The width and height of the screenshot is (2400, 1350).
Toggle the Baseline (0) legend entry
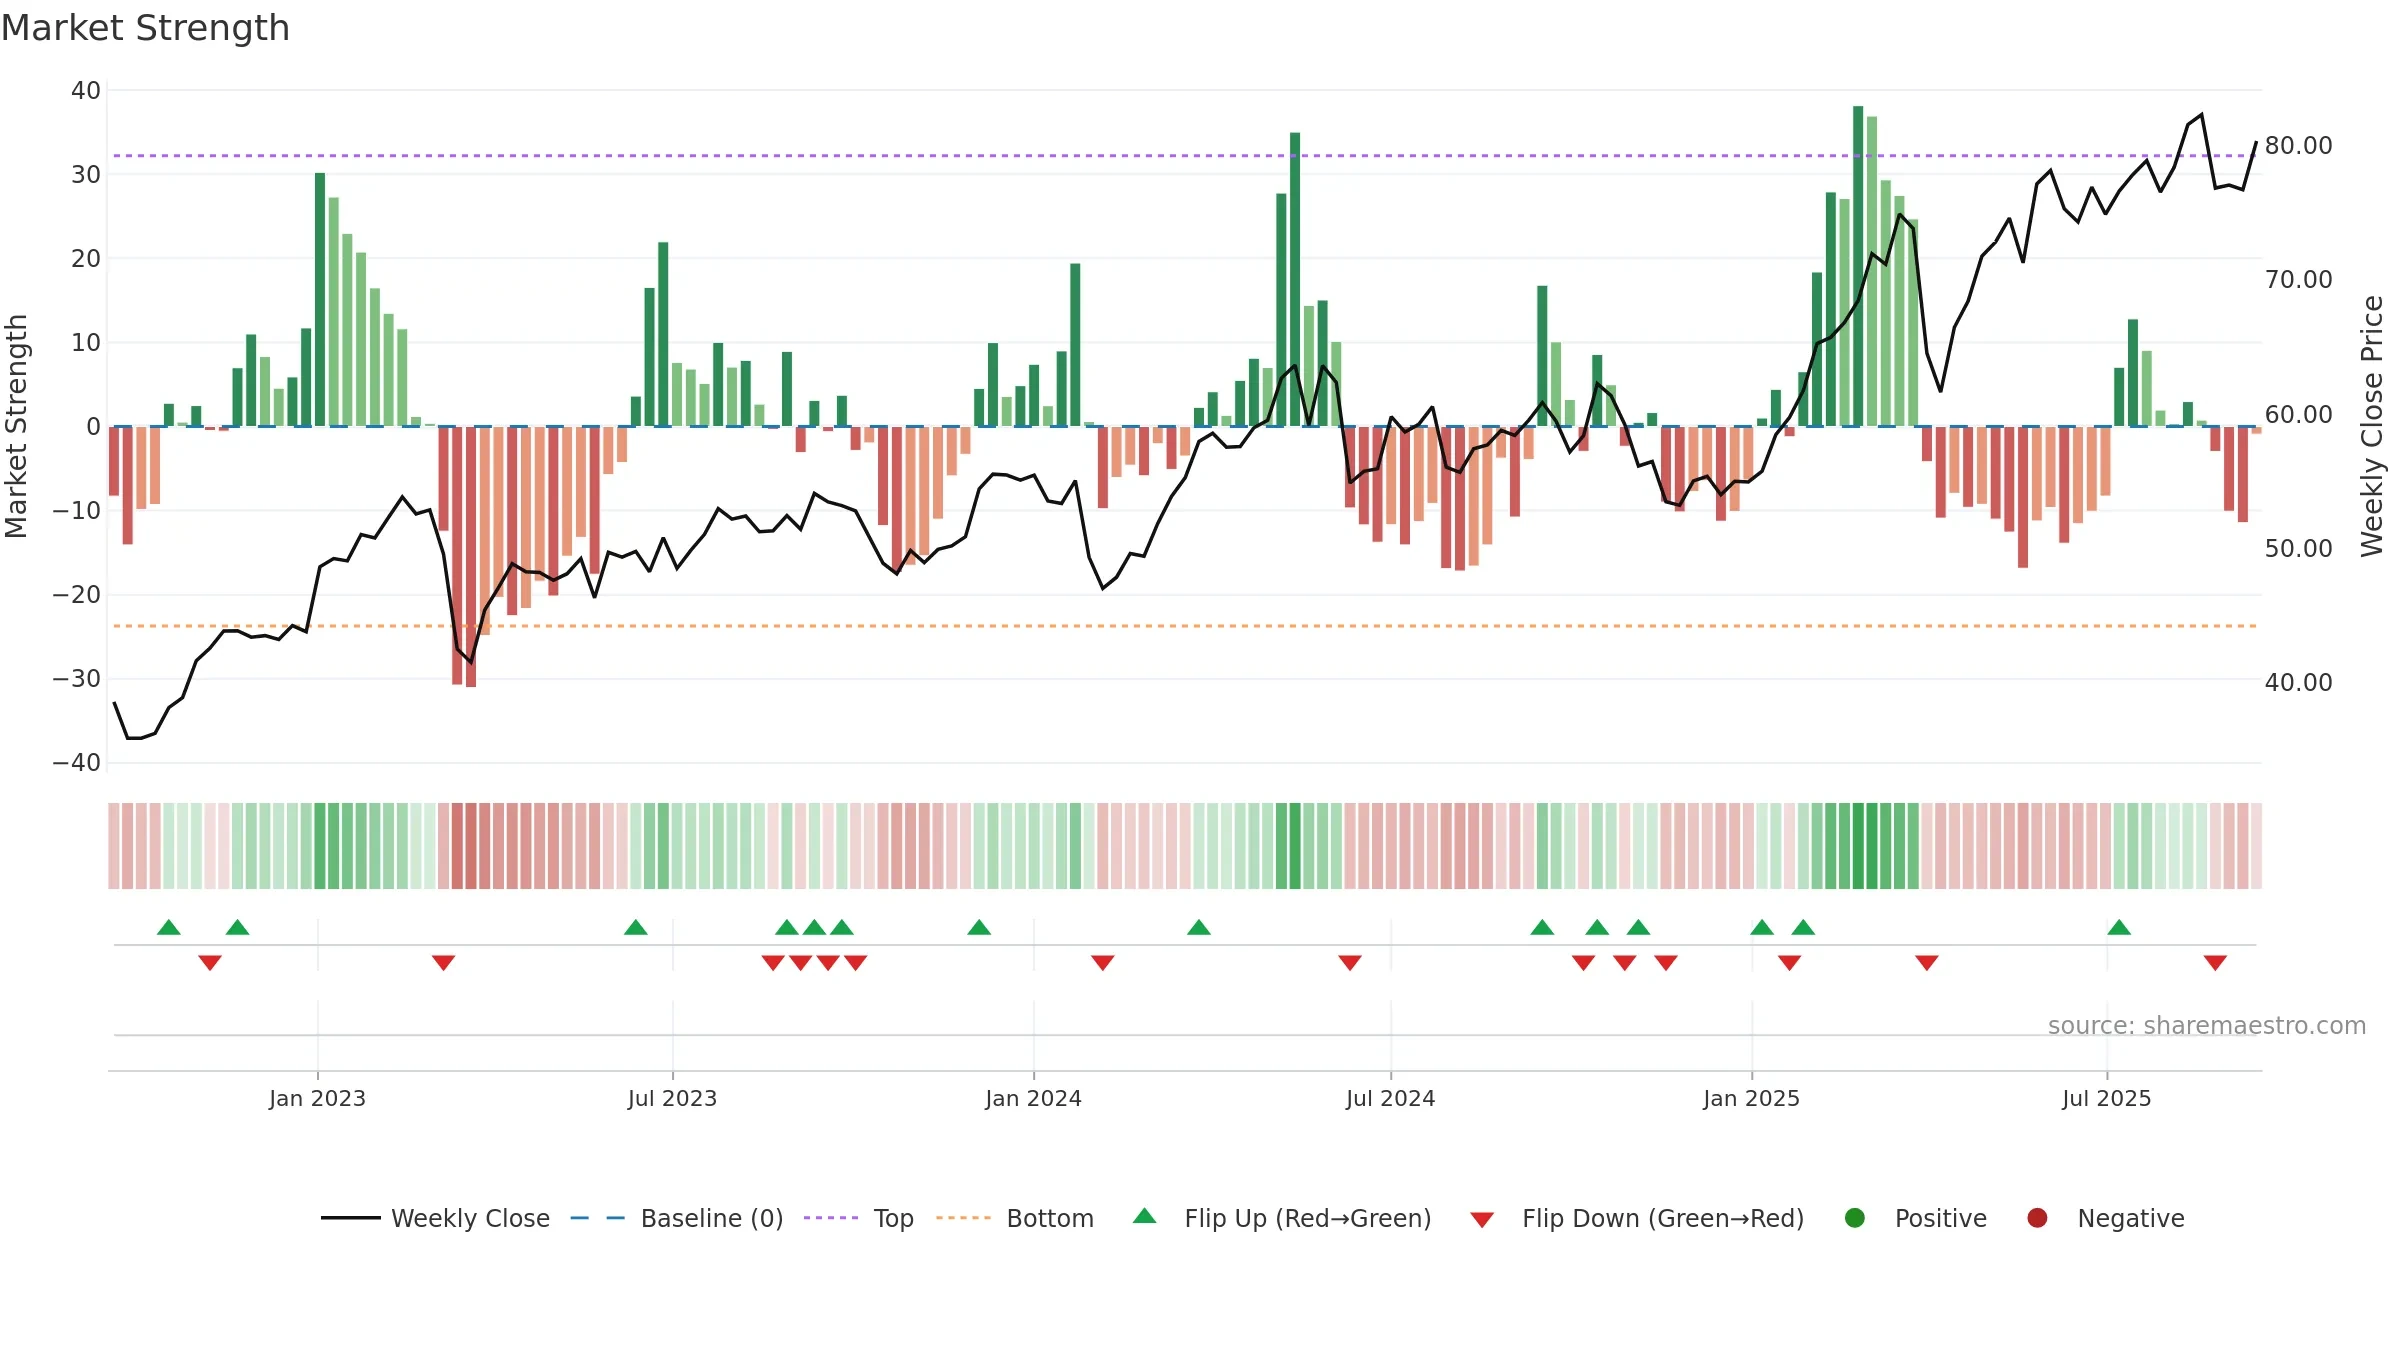(677, 1218)
